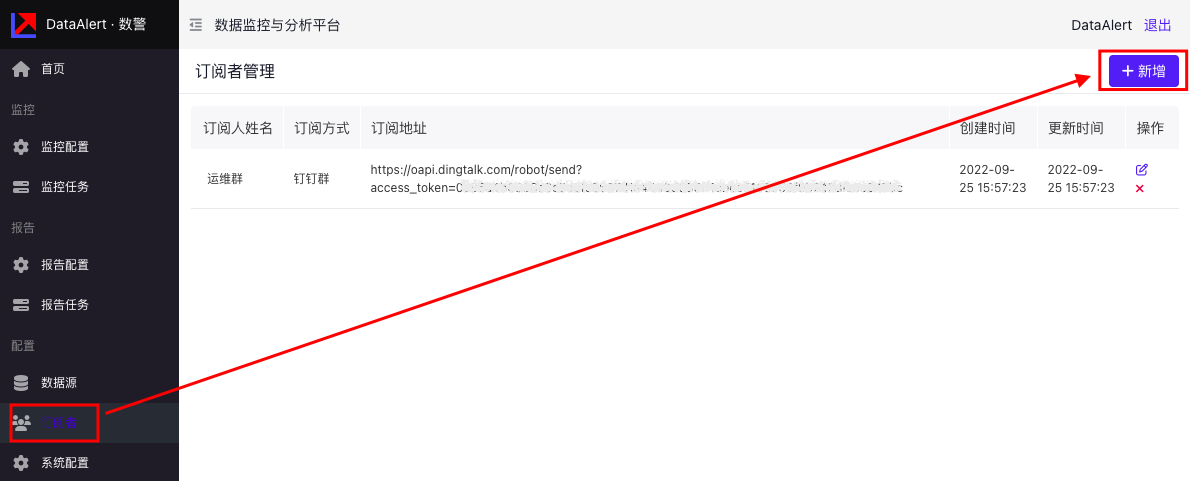This screenshot has height=481, width=1190.
Task: Click the 订阅地址 column header
Action: point(399,128)
